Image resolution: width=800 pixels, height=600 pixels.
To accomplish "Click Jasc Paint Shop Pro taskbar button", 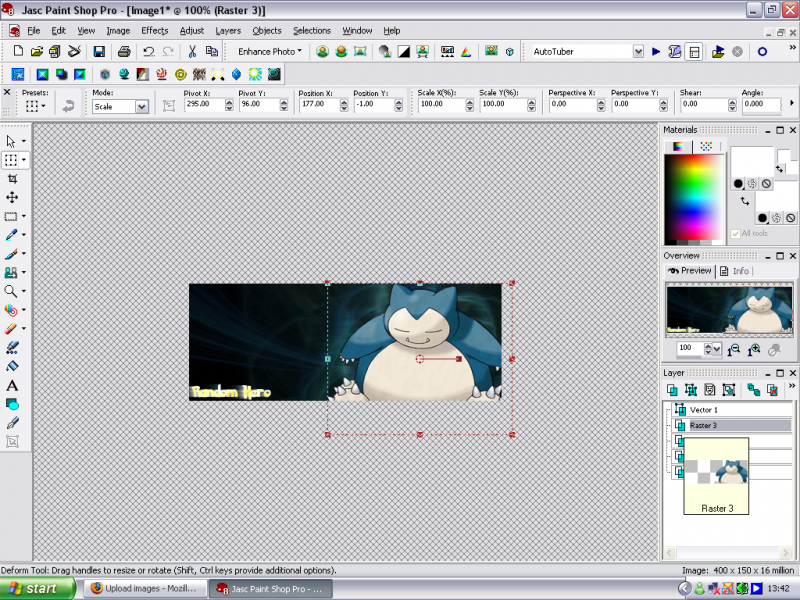I will tap(271, 588).
